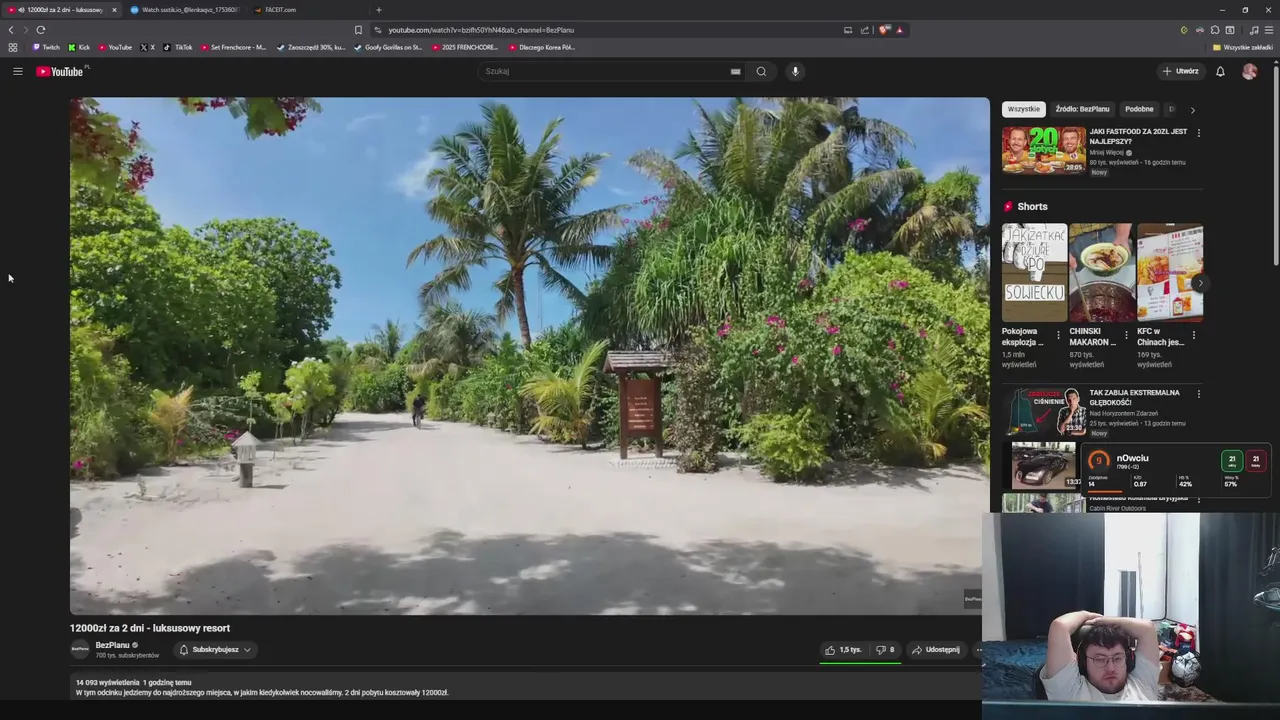
Task: Open the browser wallet icon
Action: pos(1230,30)
